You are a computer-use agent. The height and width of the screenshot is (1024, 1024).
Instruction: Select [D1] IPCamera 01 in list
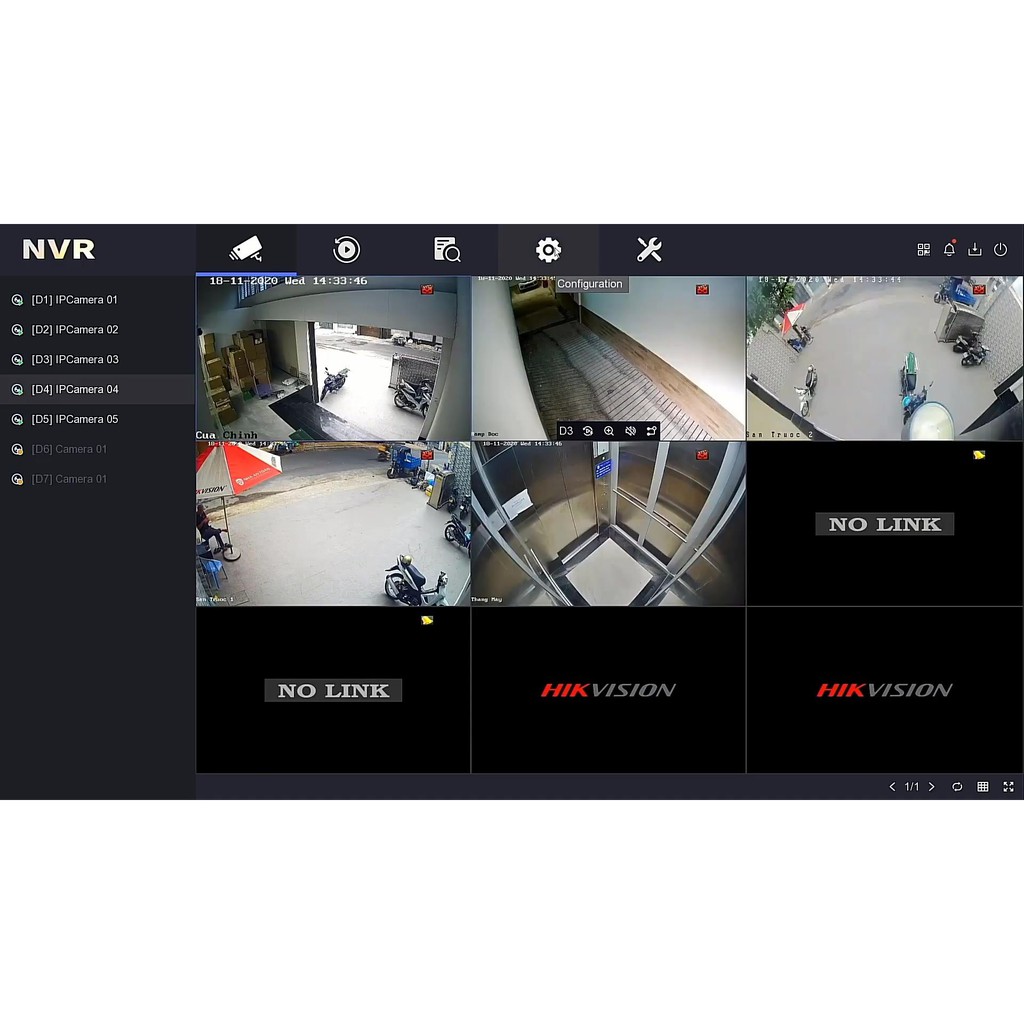pyautogui.click(x=75, y=300)
